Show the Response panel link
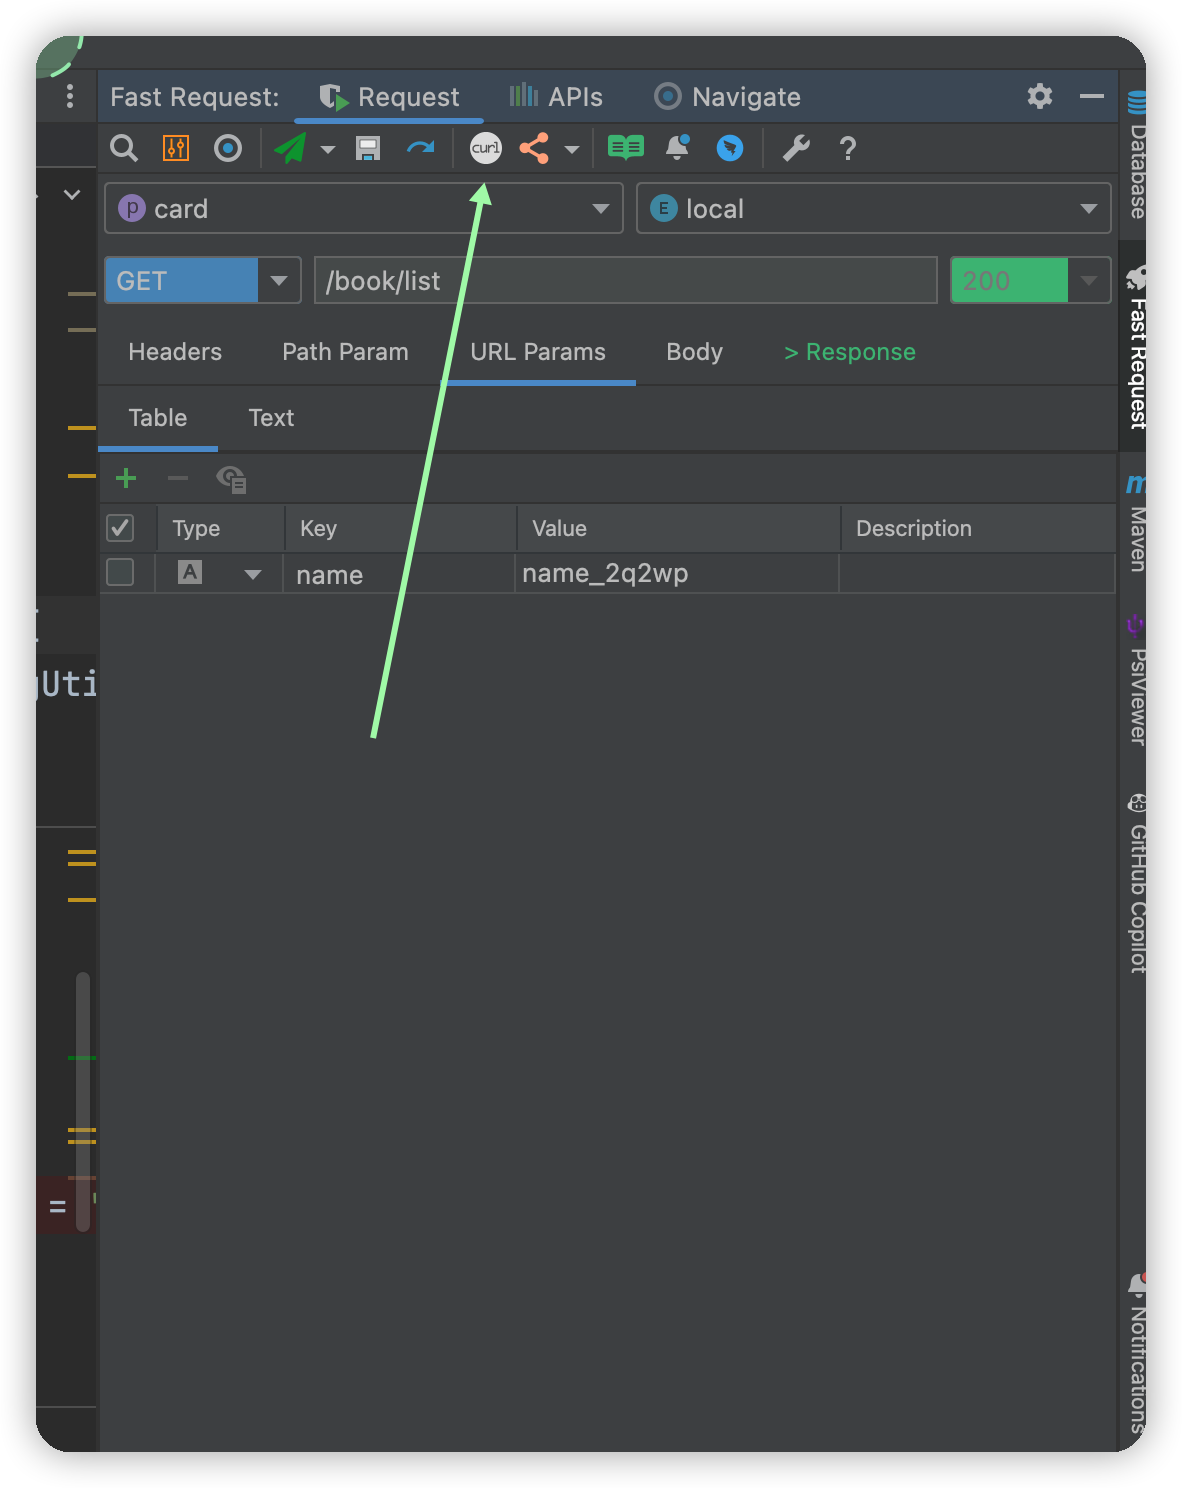The height and width of the screenshot is (1488, 1182). 850,352
